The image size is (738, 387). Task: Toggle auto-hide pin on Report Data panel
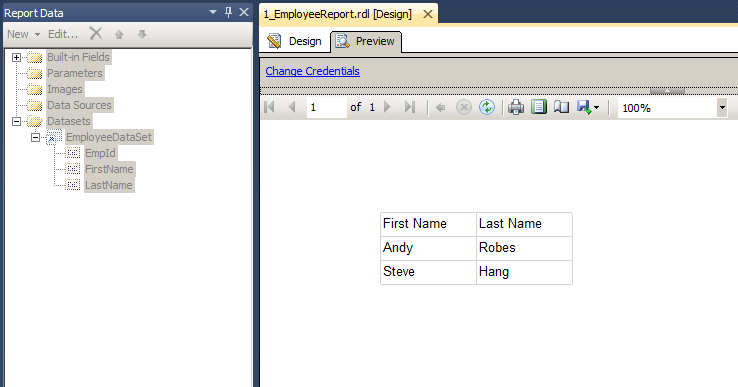228,12
